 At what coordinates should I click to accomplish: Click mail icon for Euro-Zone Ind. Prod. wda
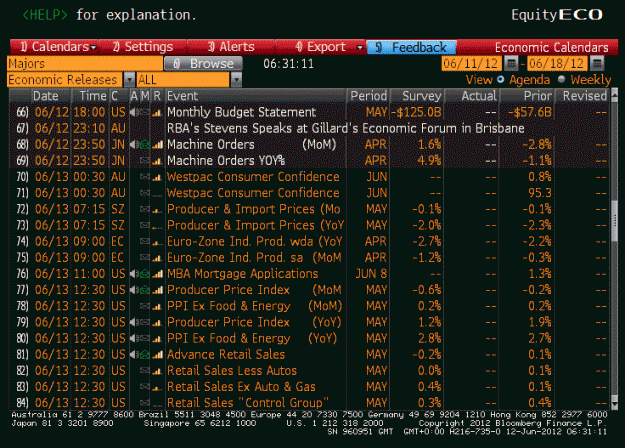point(145,242)
